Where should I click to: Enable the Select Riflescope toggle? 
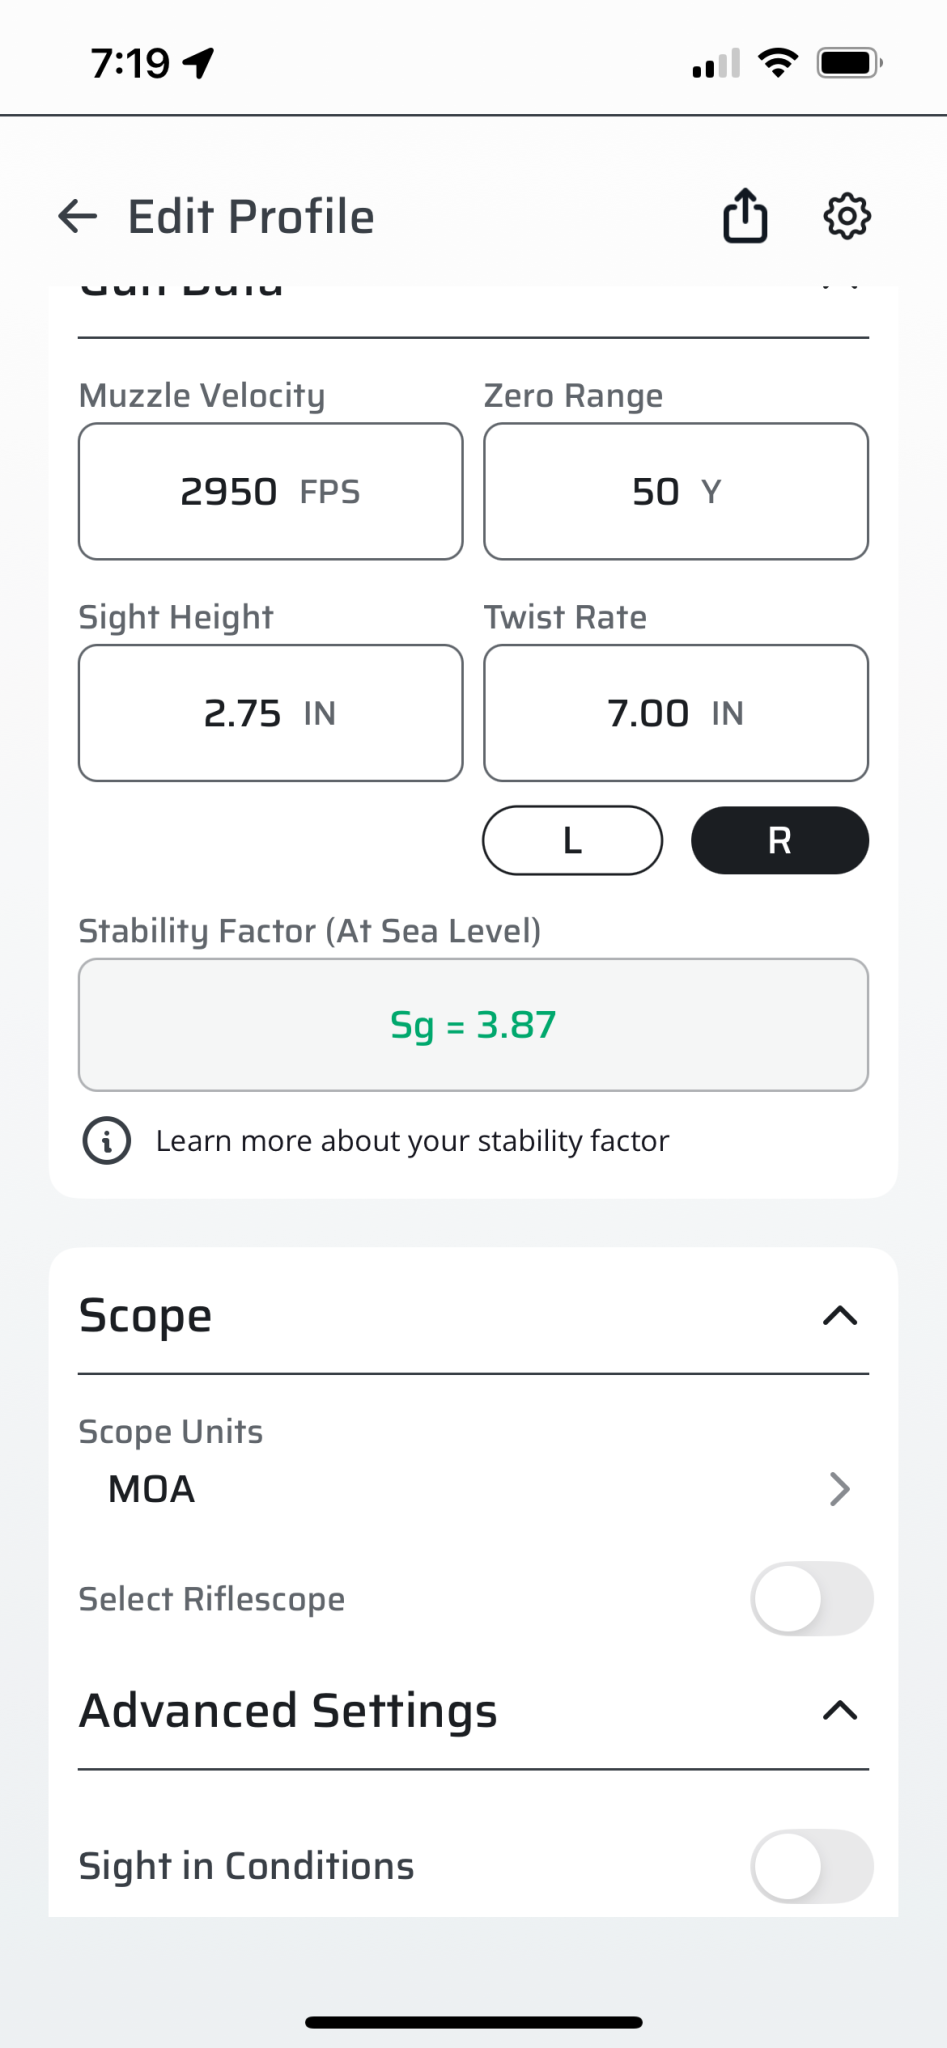tap(811, 1599)
